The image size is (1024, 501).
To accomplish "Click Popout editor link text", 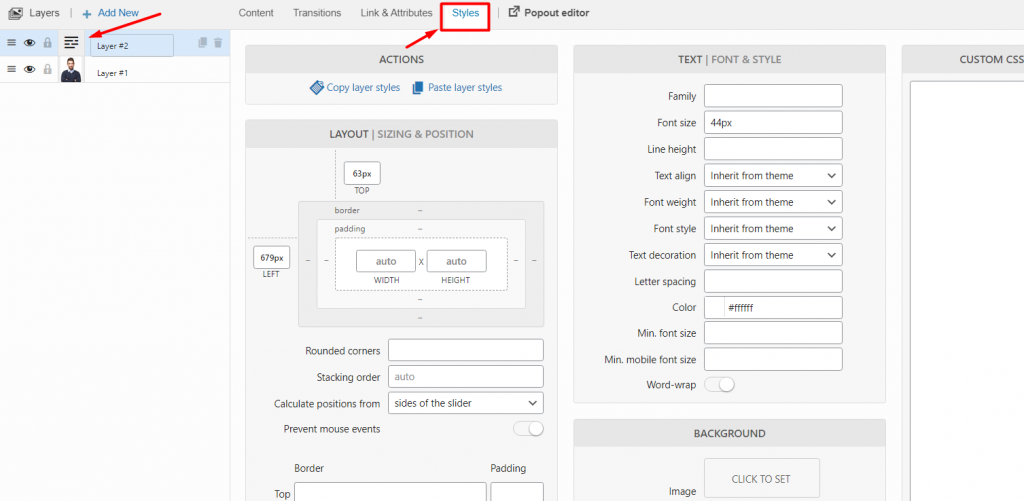I will (556, 12).
